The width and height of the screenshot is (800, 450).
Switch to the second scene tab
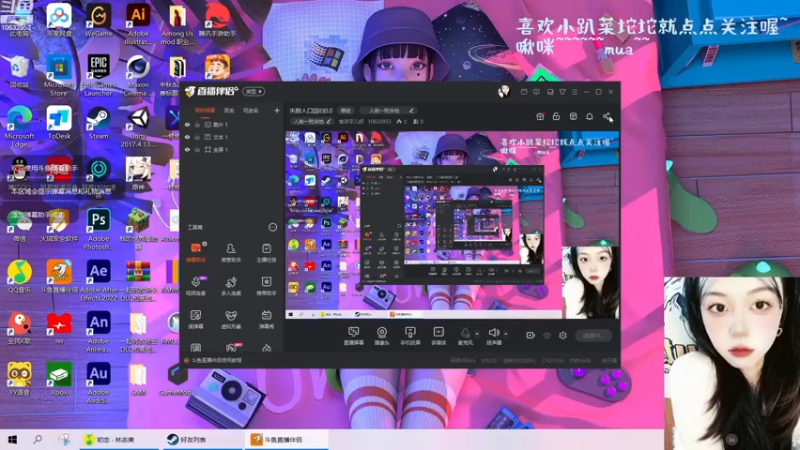(x=229, y=110)
